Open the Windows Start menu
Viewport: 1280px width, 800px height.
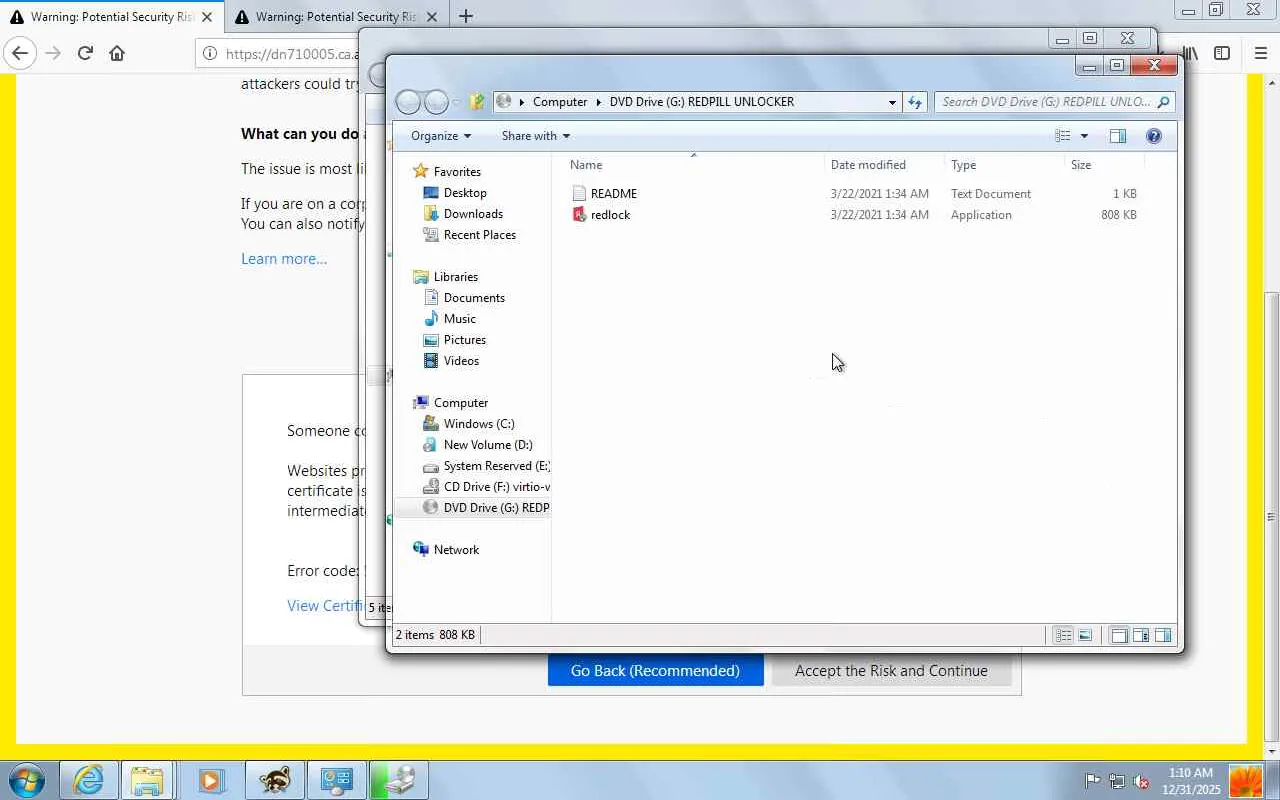tap(27, 779)
